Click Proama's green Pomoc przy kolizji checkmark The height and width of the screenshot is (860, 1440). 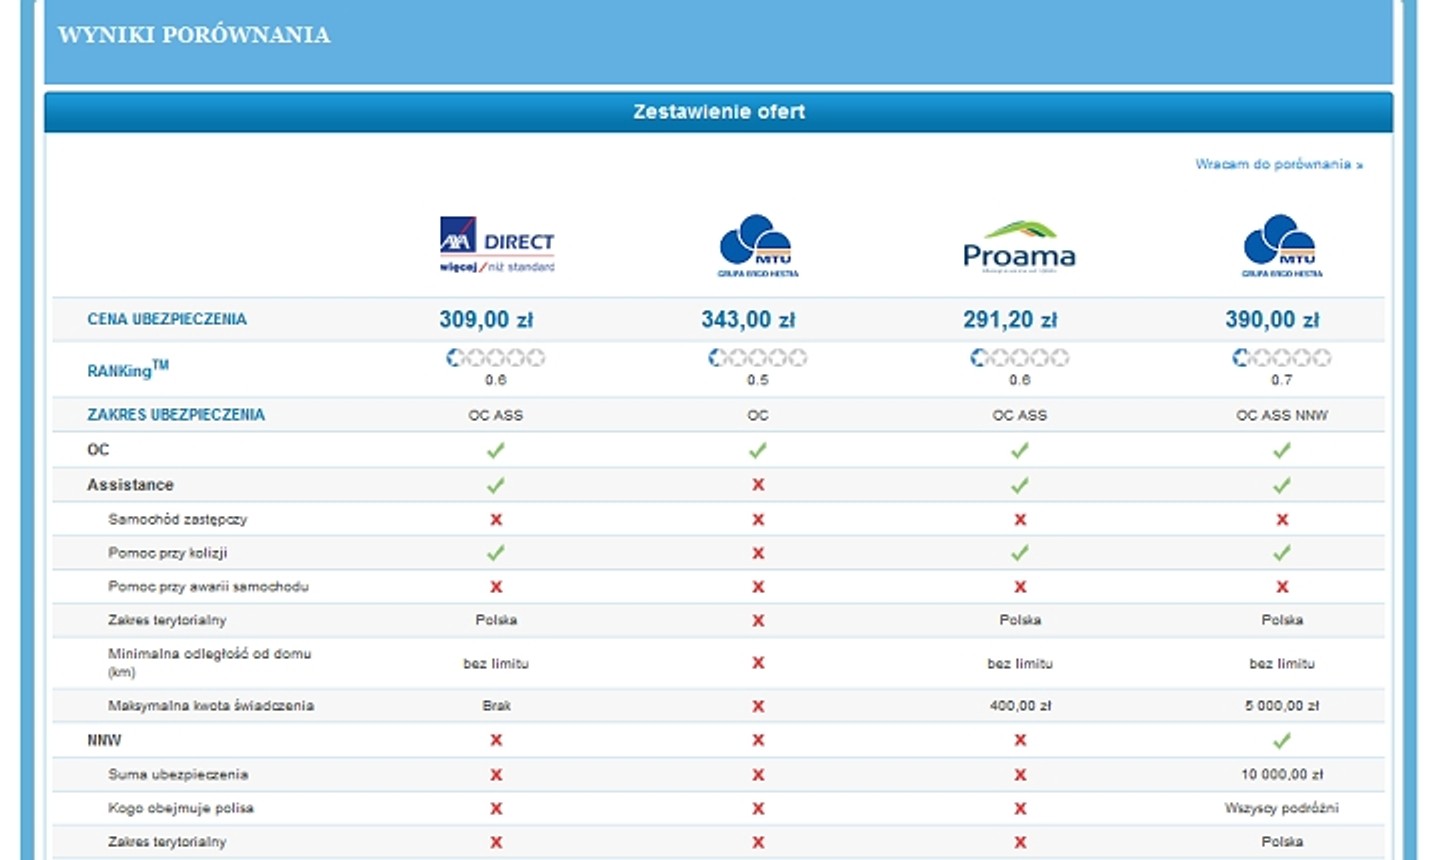point(1020,553)
